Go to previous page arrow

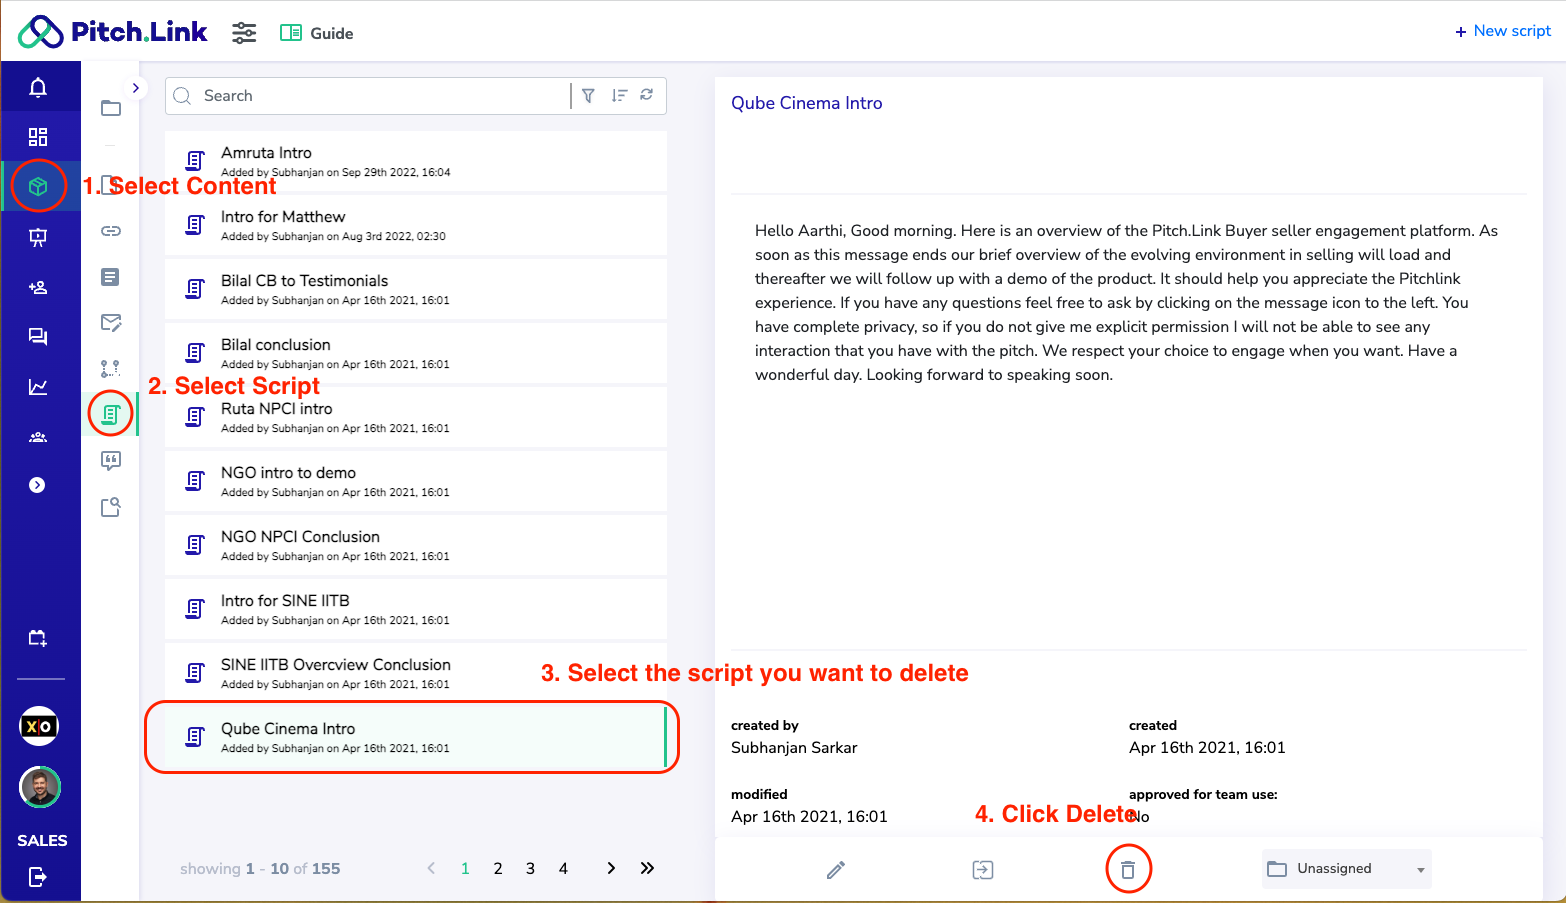pyautogui.click(x=431, y=868)
